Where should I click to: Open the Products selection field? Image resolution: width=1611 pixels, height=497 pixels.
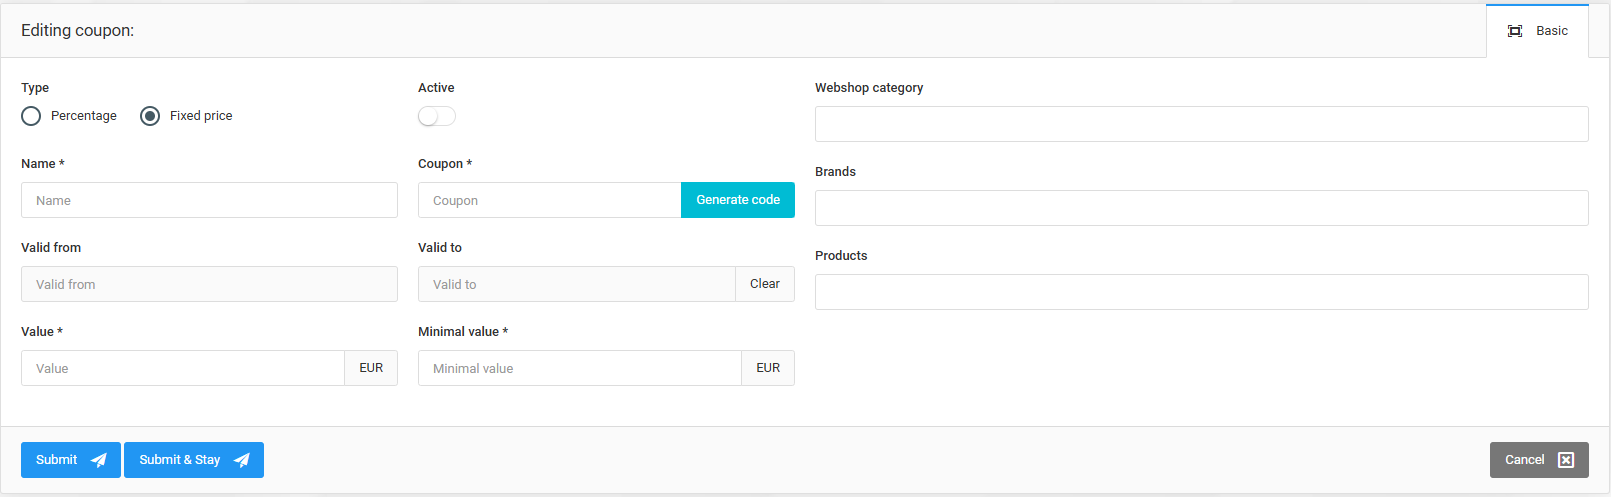tap(1201, 292)
